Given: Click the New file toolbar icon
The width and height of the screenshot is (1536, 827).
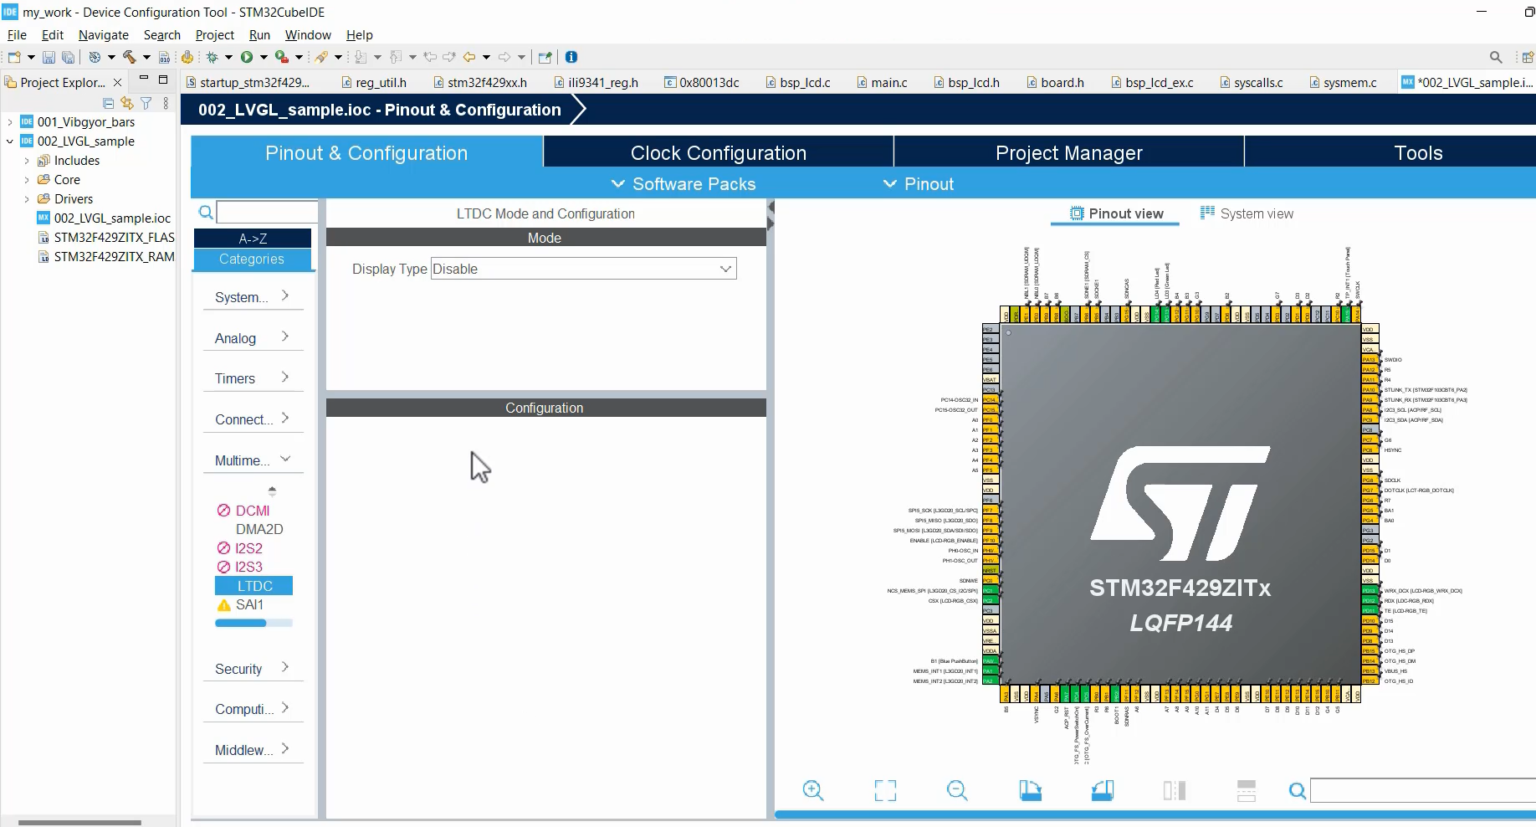Looking at the screenshot, I should click(14, 58).
